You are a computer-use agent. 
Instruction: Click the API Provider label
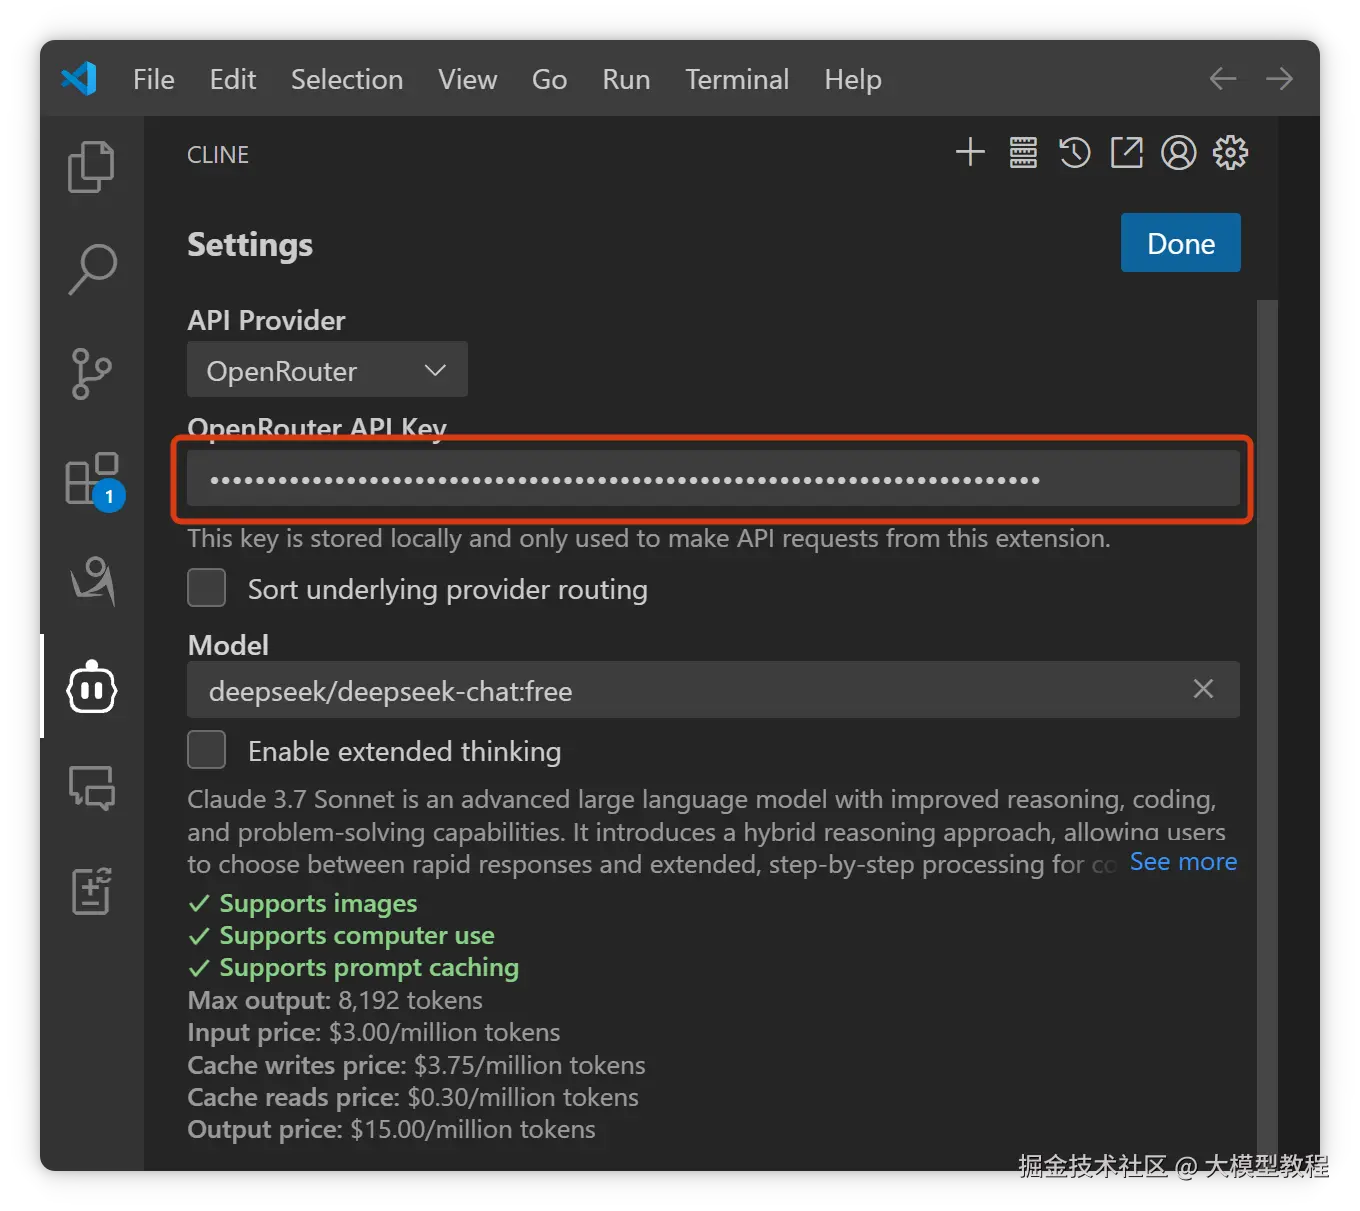(x=266, y=320)
